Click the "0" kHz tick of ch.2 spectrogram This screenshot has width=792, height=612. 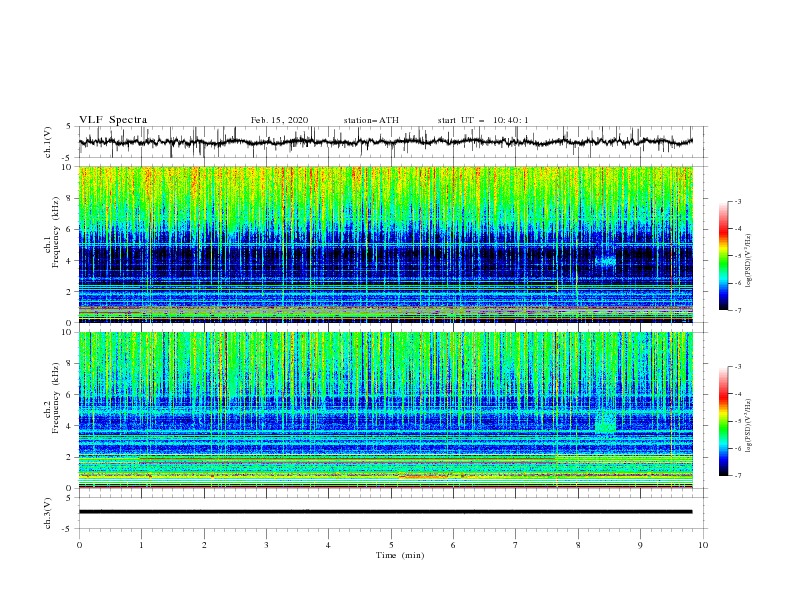coord(70,488)
